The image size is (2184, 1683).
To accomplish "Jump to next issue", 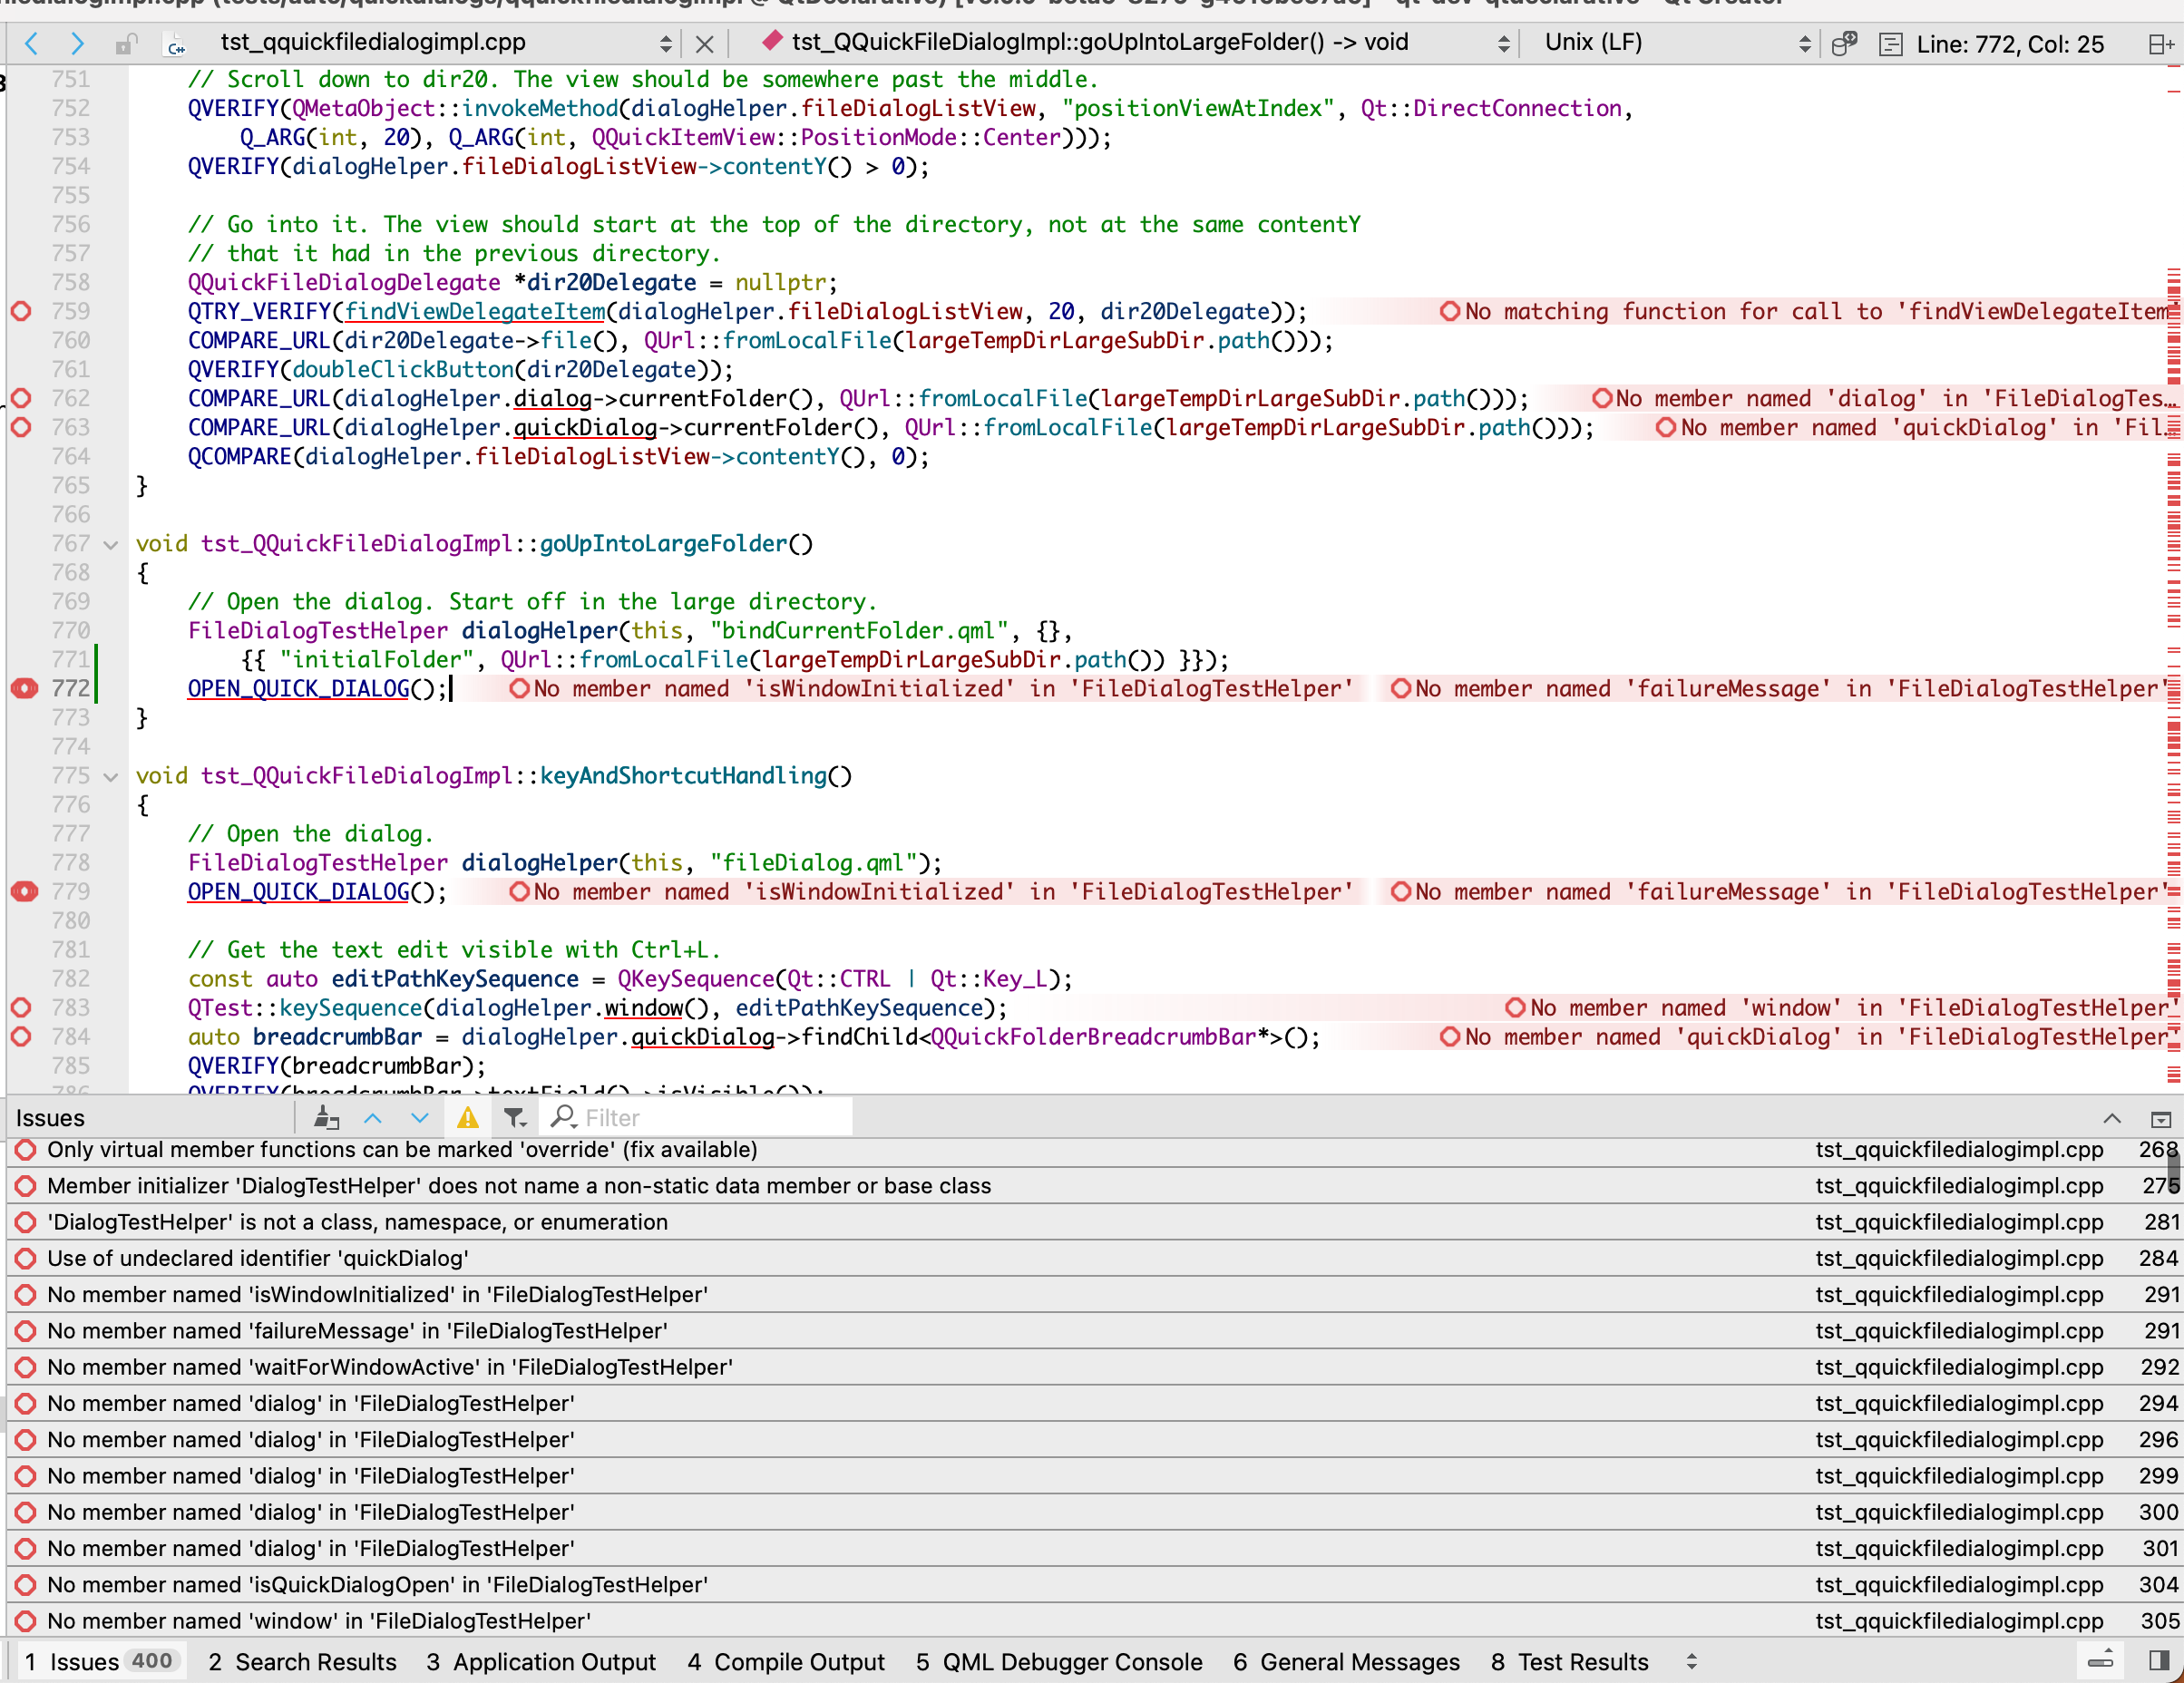I will click(420, 1118).
